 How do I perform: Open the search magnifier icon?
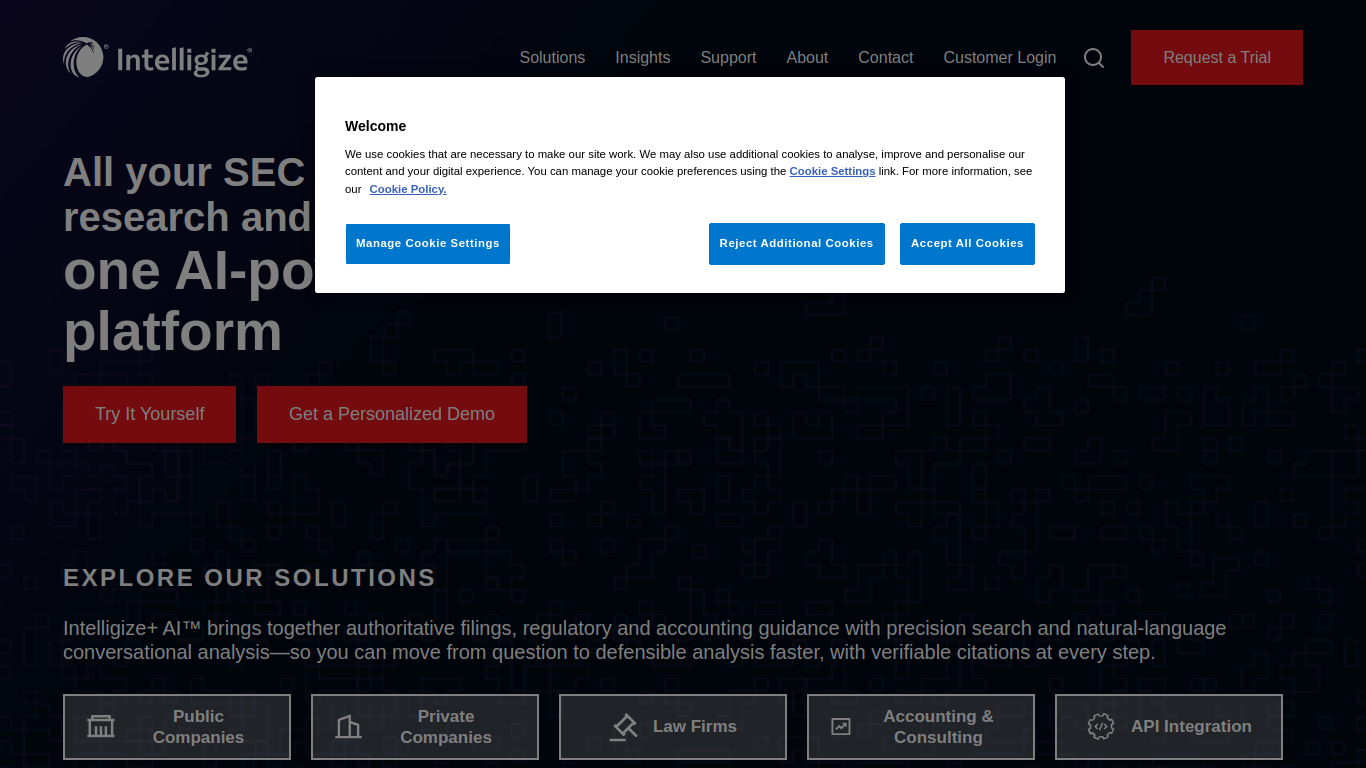tap(1094, 58)
